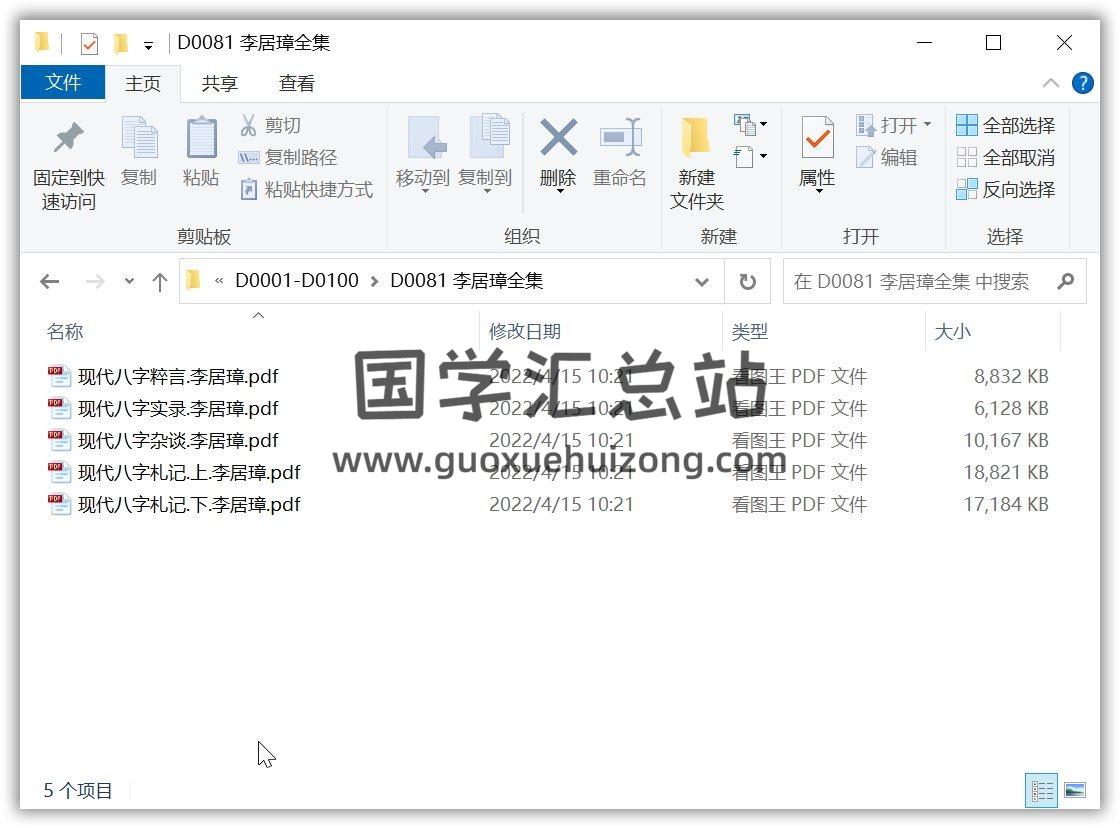This screenshot has width=1120, height=829.
Task: Sort by the Type (类型) column
Action: click(749, 331)
